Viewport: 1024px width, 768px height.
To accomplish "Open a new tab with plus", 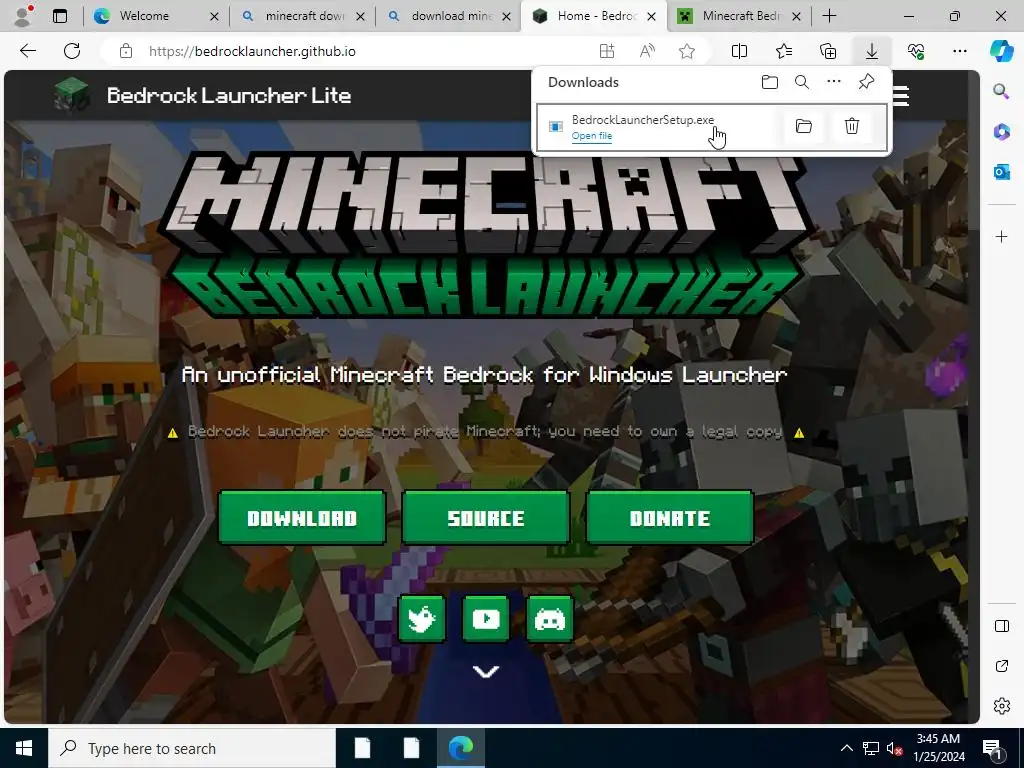I will 829,16.
